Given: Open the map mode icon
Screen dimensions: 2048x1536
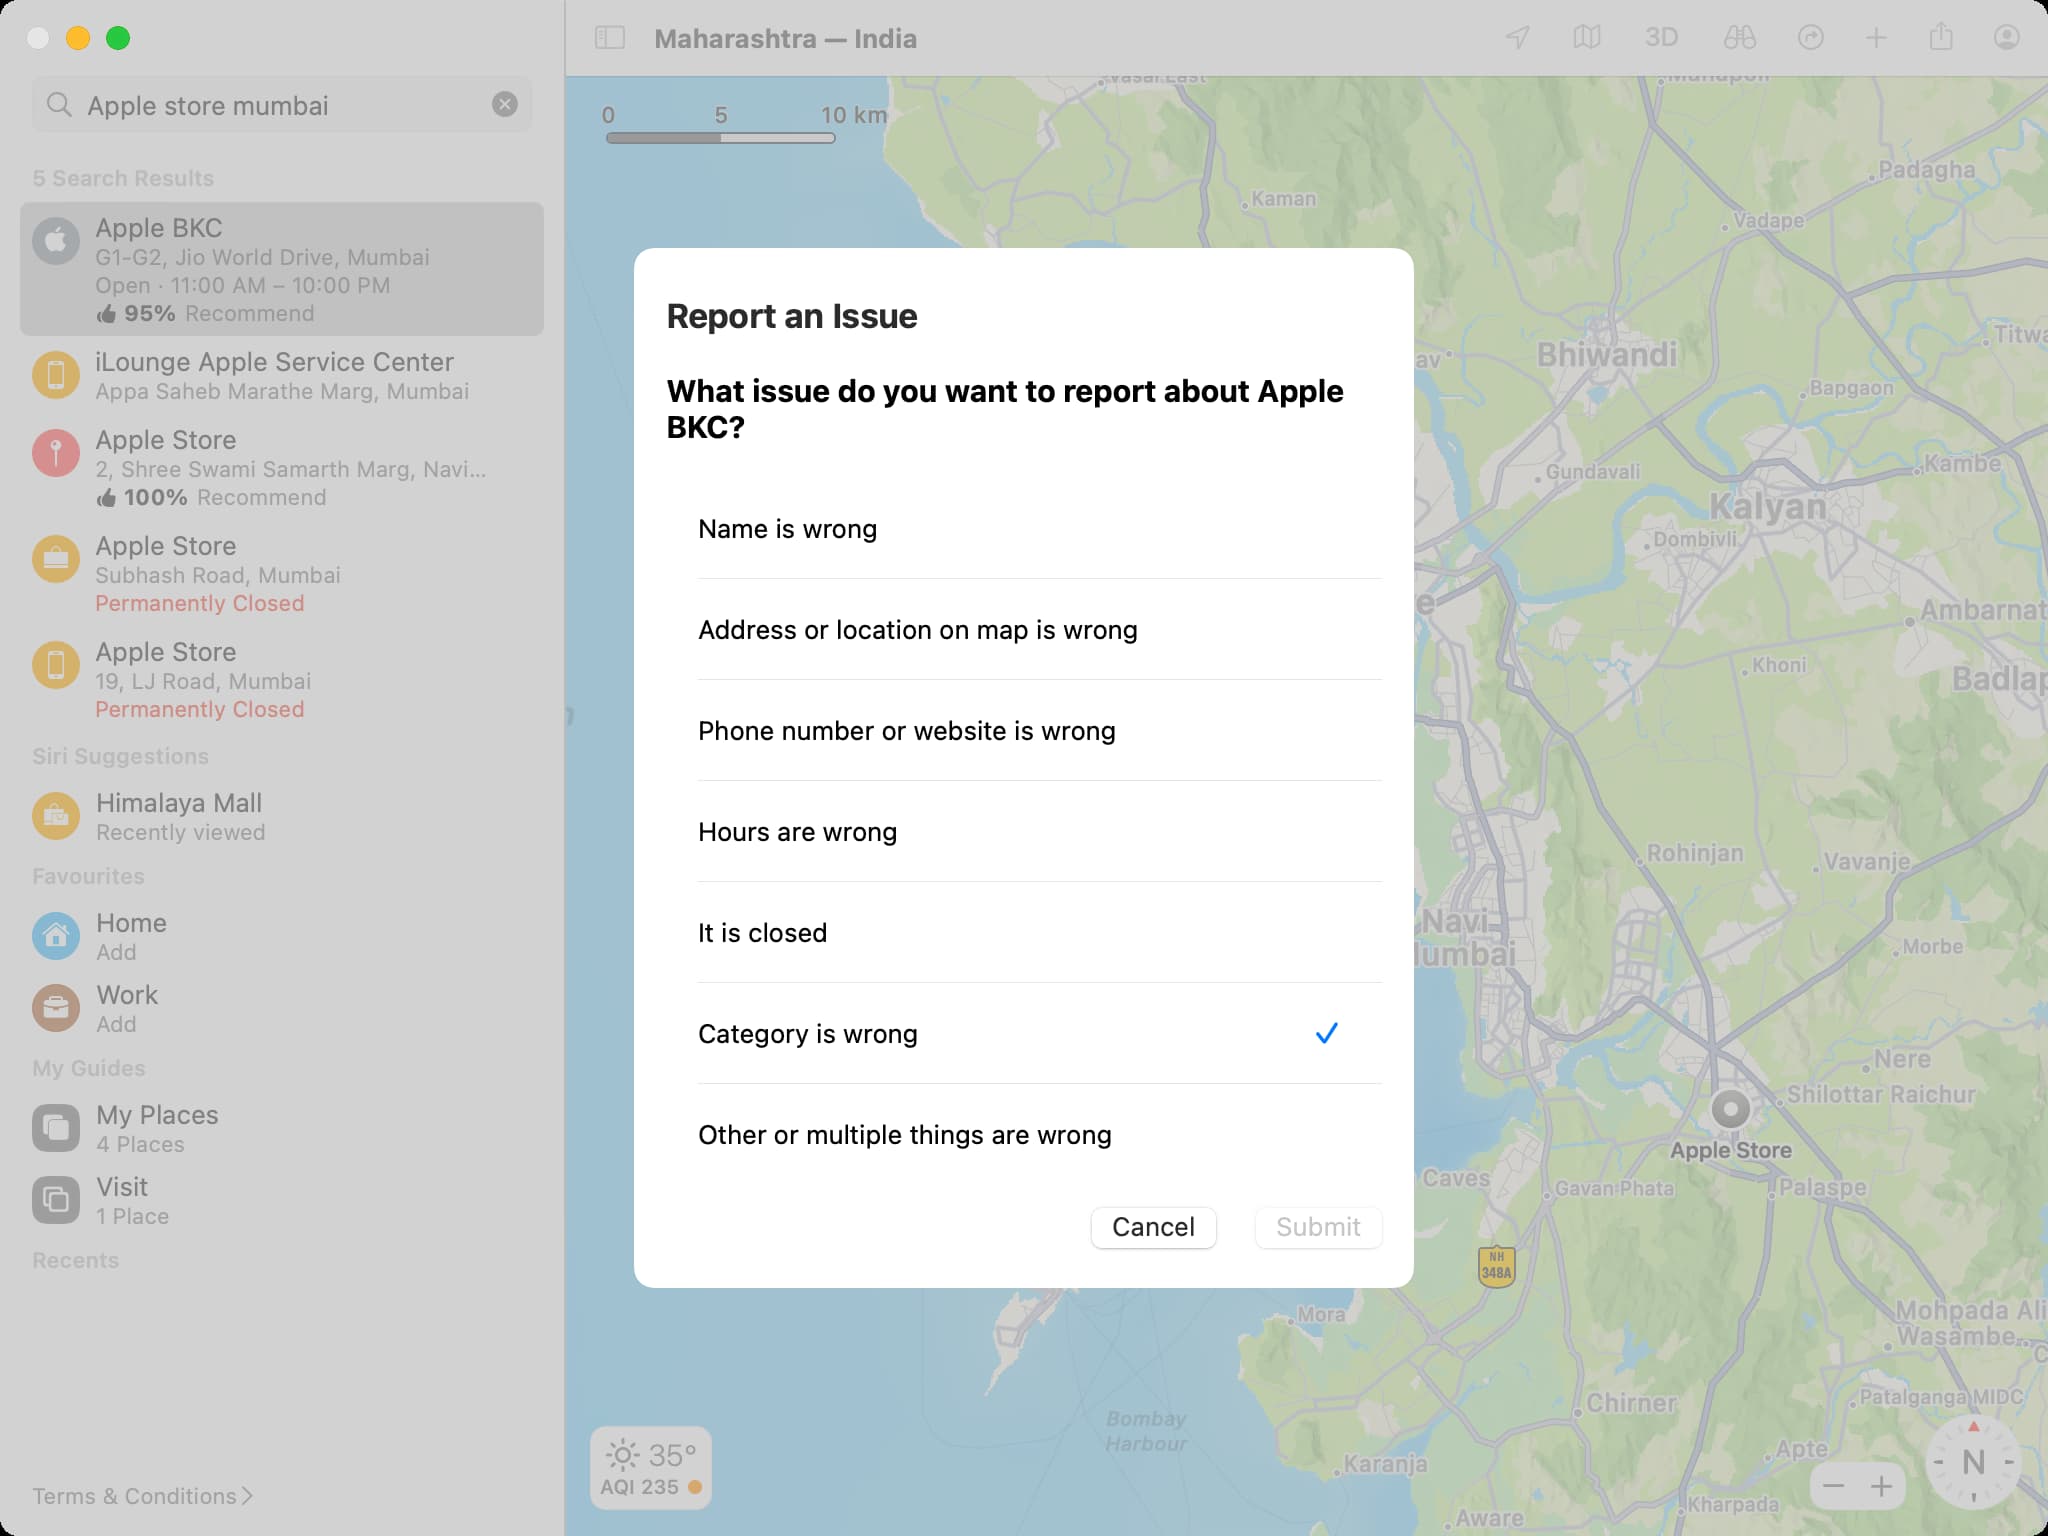Looking at the screenshot, I should (1587, 38).
